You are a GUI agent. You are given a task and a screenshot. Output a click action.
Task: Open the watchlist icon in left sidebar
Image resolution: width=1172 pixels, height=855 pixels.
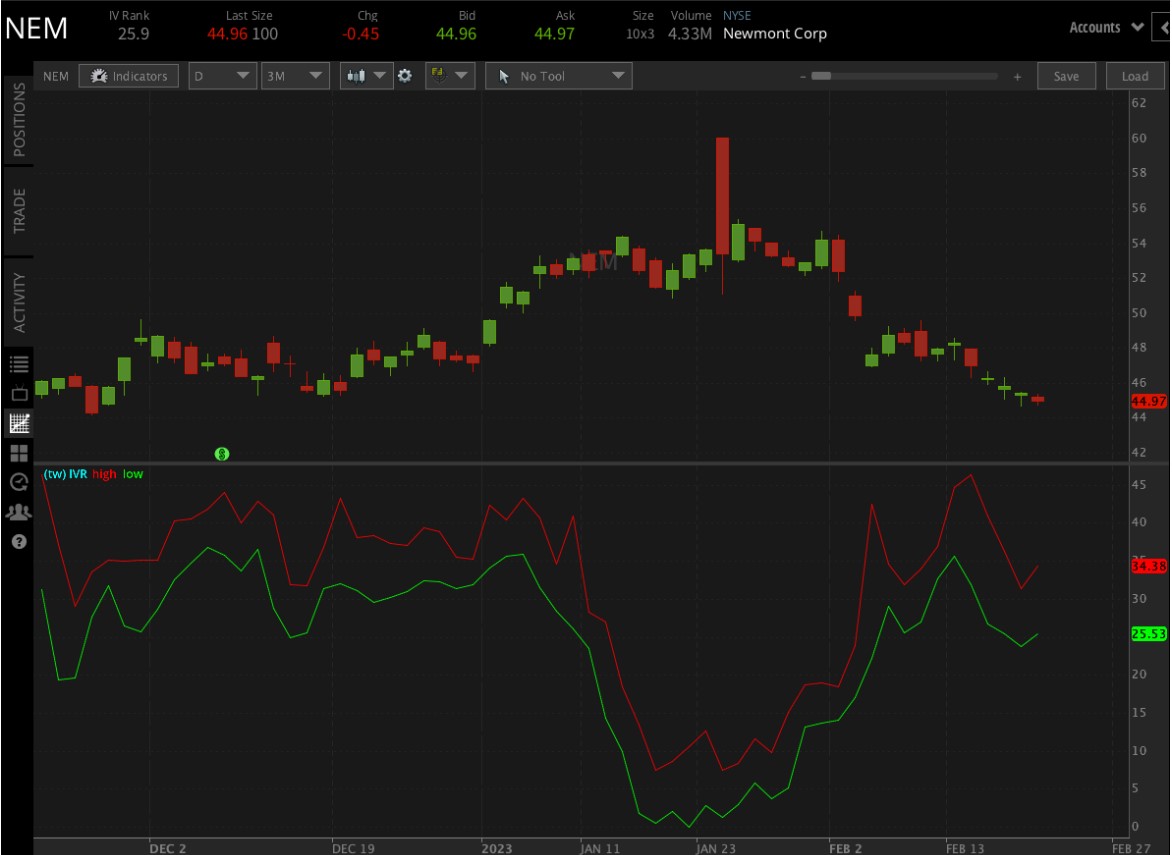click(19, 364)
